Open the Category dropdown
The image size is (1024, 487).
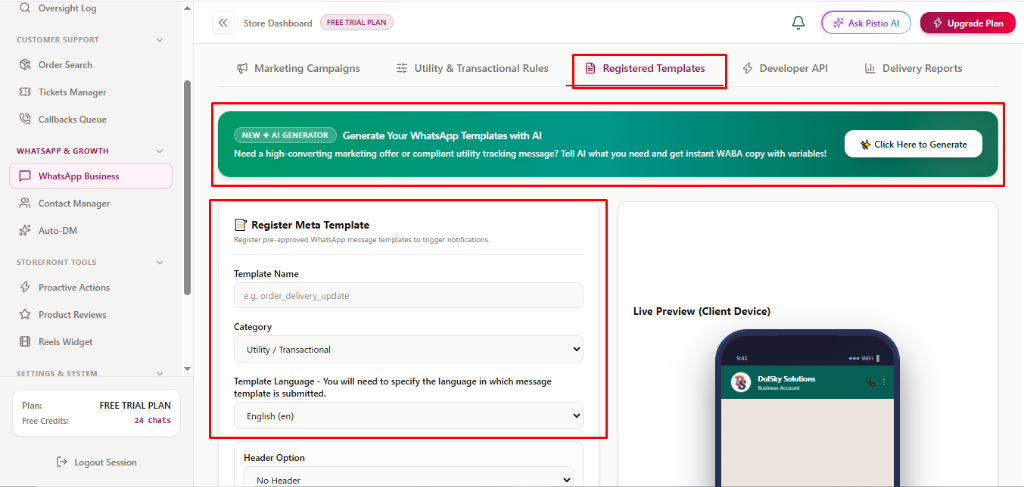coord(409,349)
